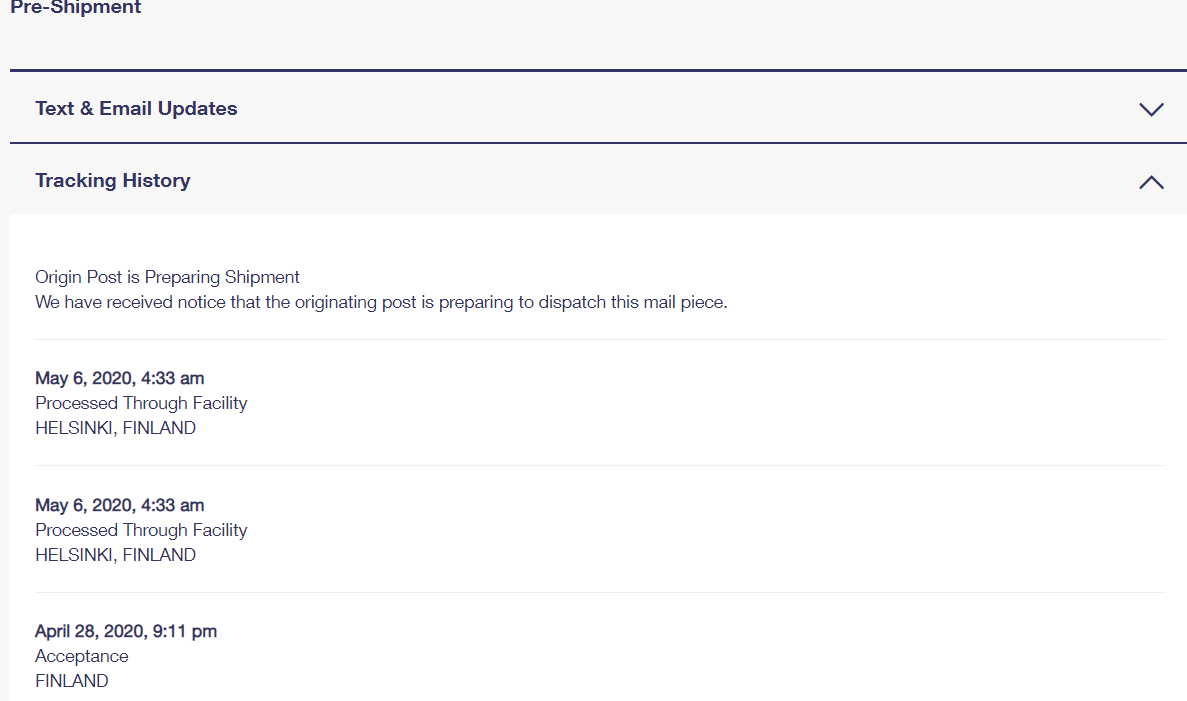Click the divider below the dispatch notice
1187x701 pixels.
600,339
